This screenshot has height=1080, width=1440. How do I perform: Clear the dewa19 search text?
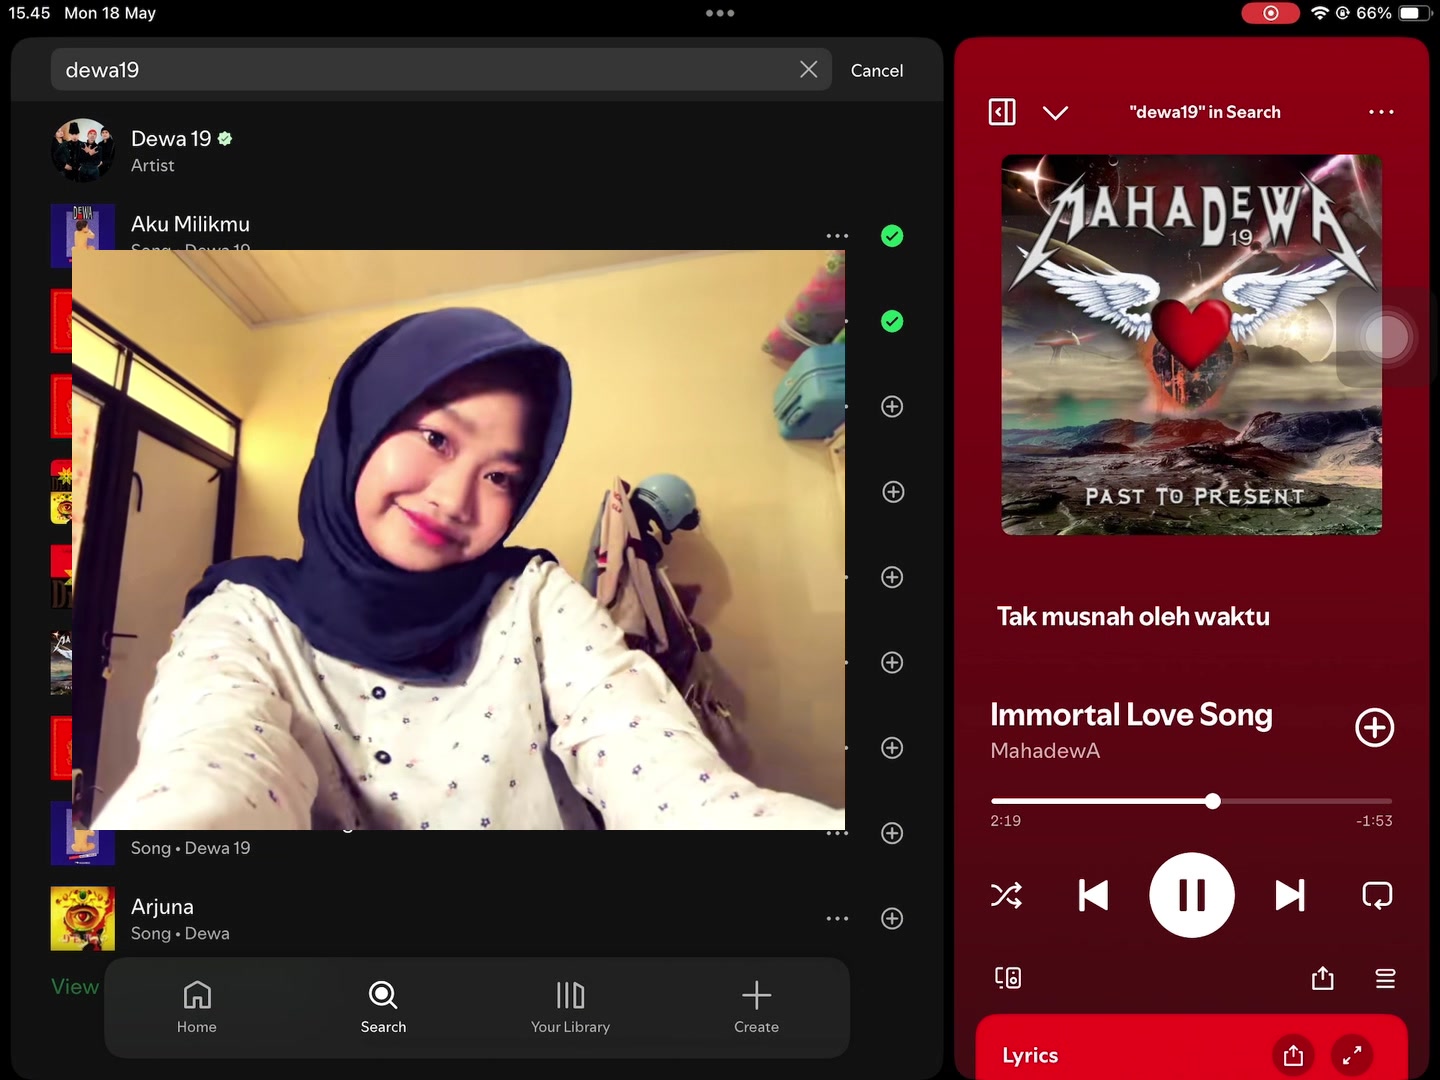(x=808, y=69)
